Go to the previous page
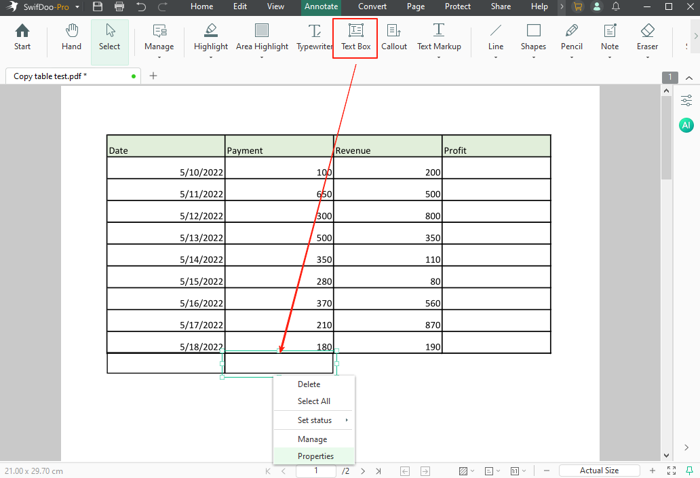This screenshot has width=700, height=478. coord(283,471)
